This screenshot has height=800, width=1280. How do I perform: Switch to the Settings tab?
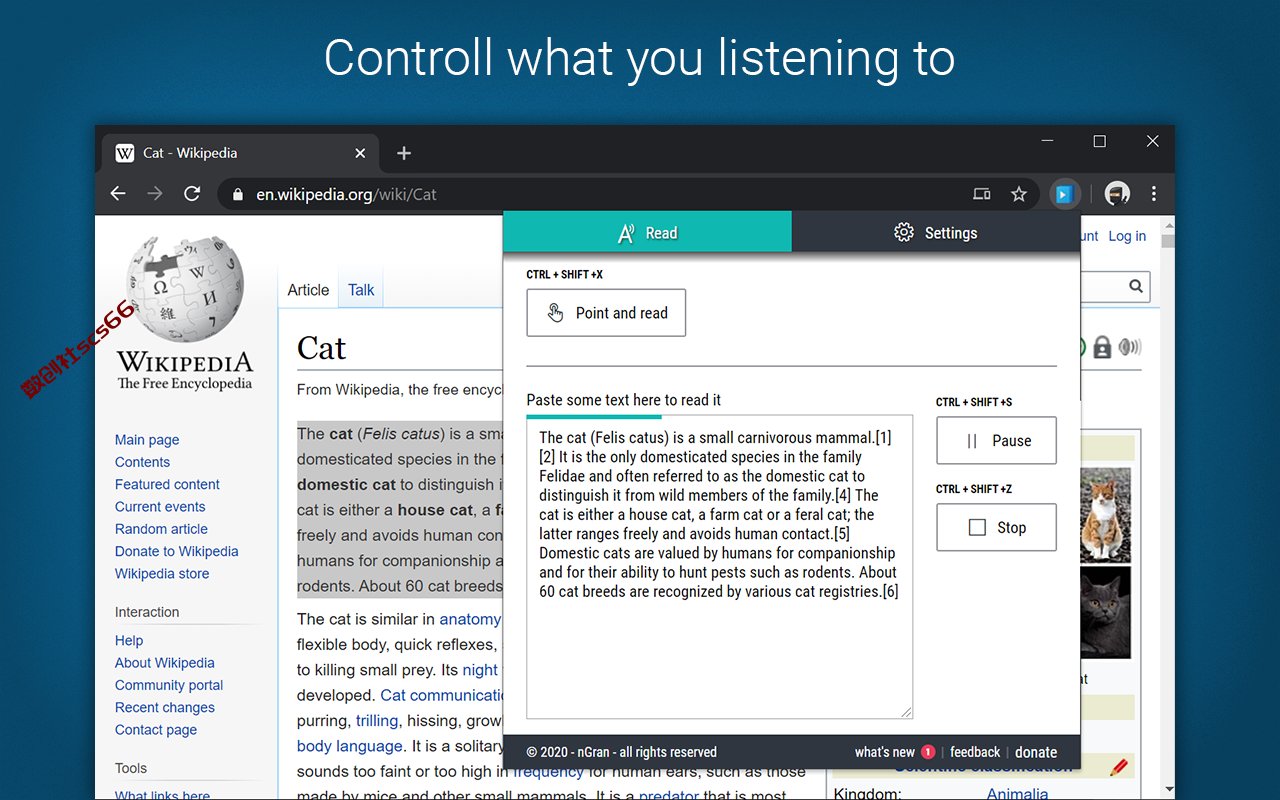936,232
